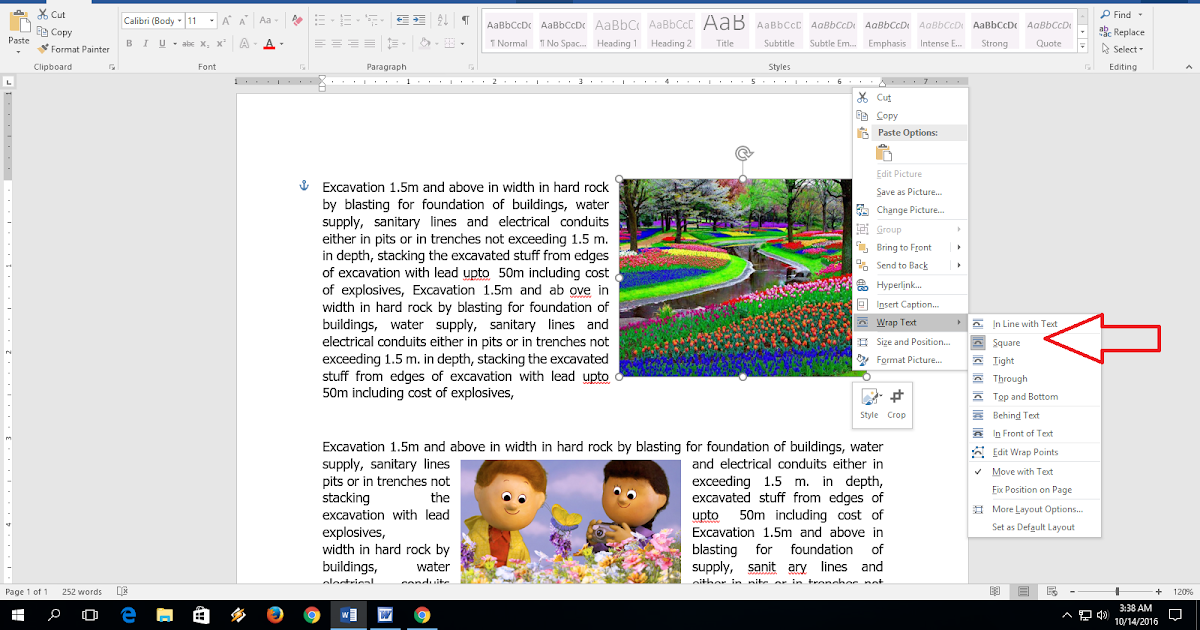This screenshot has width=1200, height=630.
Task: Collapse the ribbon with the chevron
Action: point(1190,67)
